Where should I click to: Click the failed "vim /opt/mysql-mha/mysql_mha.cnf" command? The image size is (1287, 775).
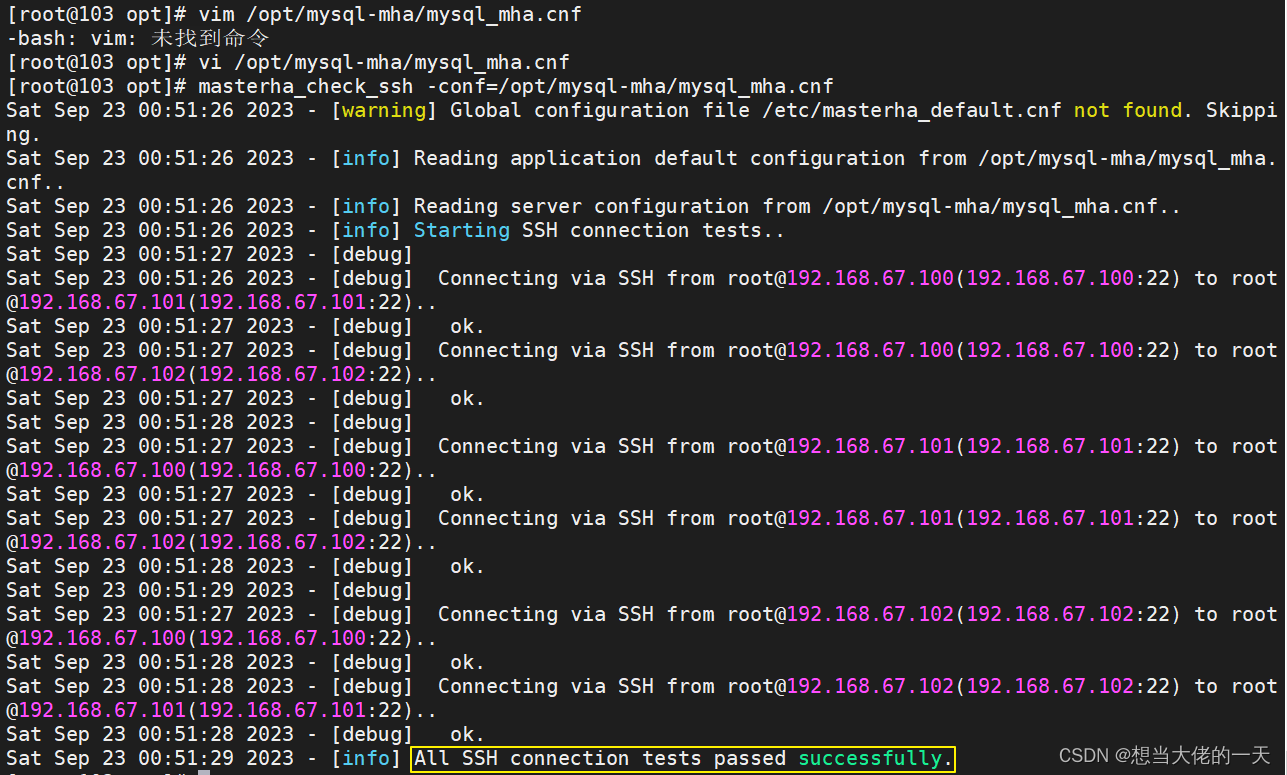pos(389,15)
